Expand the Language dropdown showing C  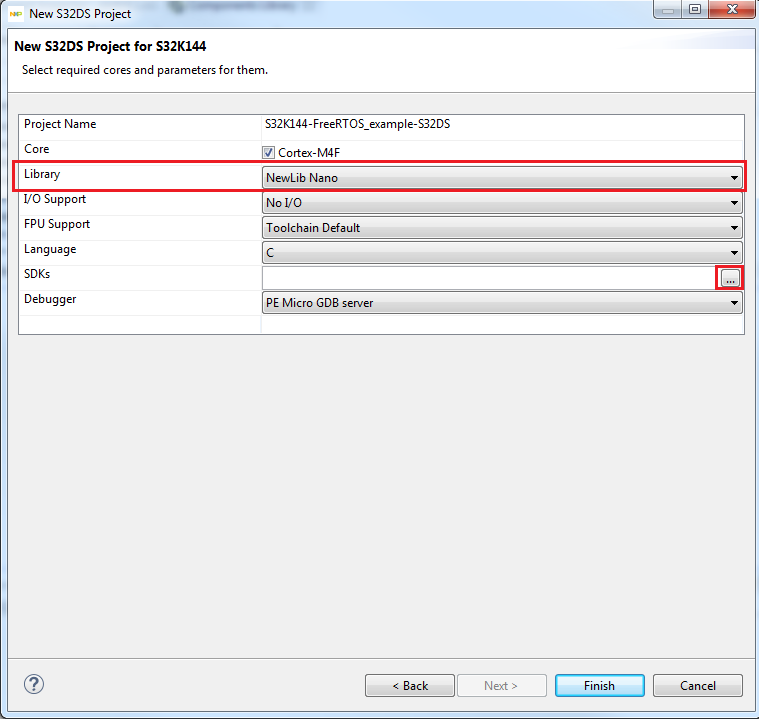[x=502, y=252]
